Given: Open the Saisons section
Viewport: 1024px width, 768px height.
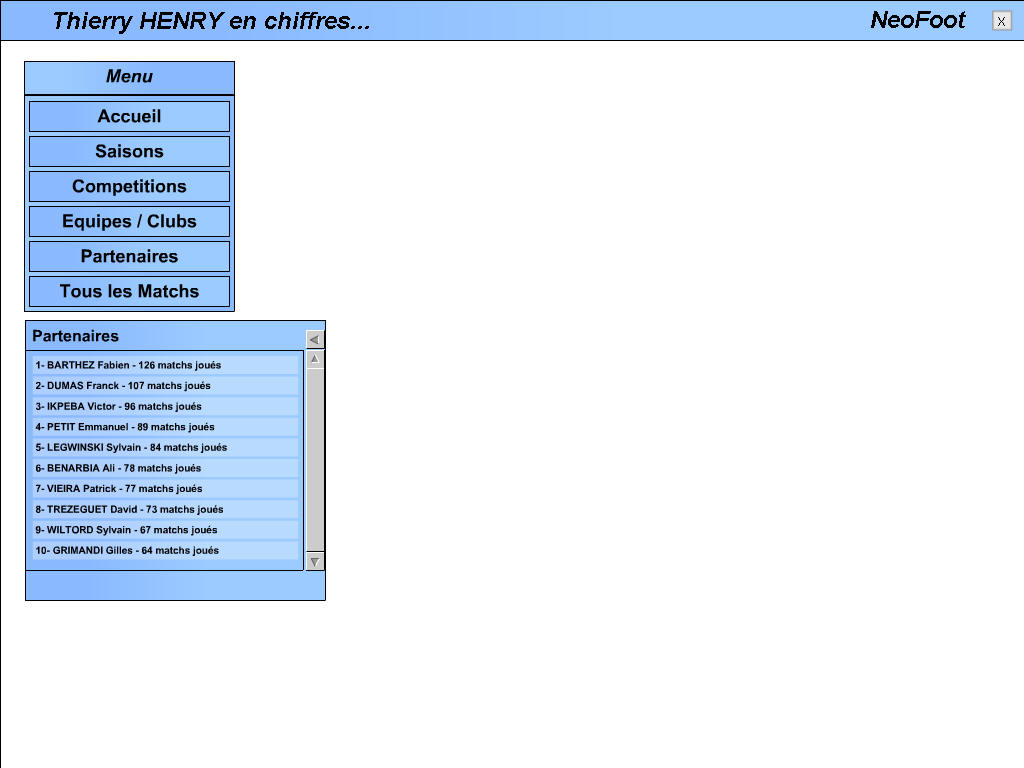Looking at the screenshot, I should click(x=129, y=152).
